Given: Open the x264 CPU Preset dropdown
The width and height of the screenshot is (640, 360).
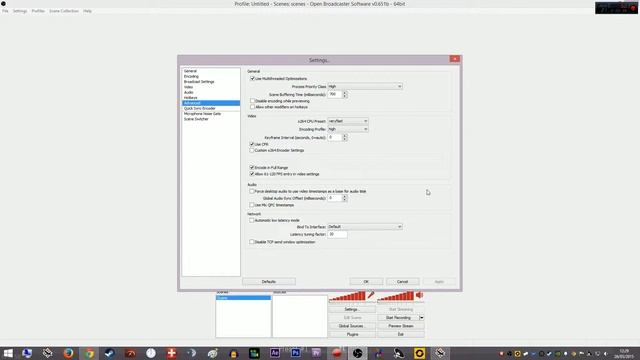Looking at the screenshot, I should pos(348,121).
